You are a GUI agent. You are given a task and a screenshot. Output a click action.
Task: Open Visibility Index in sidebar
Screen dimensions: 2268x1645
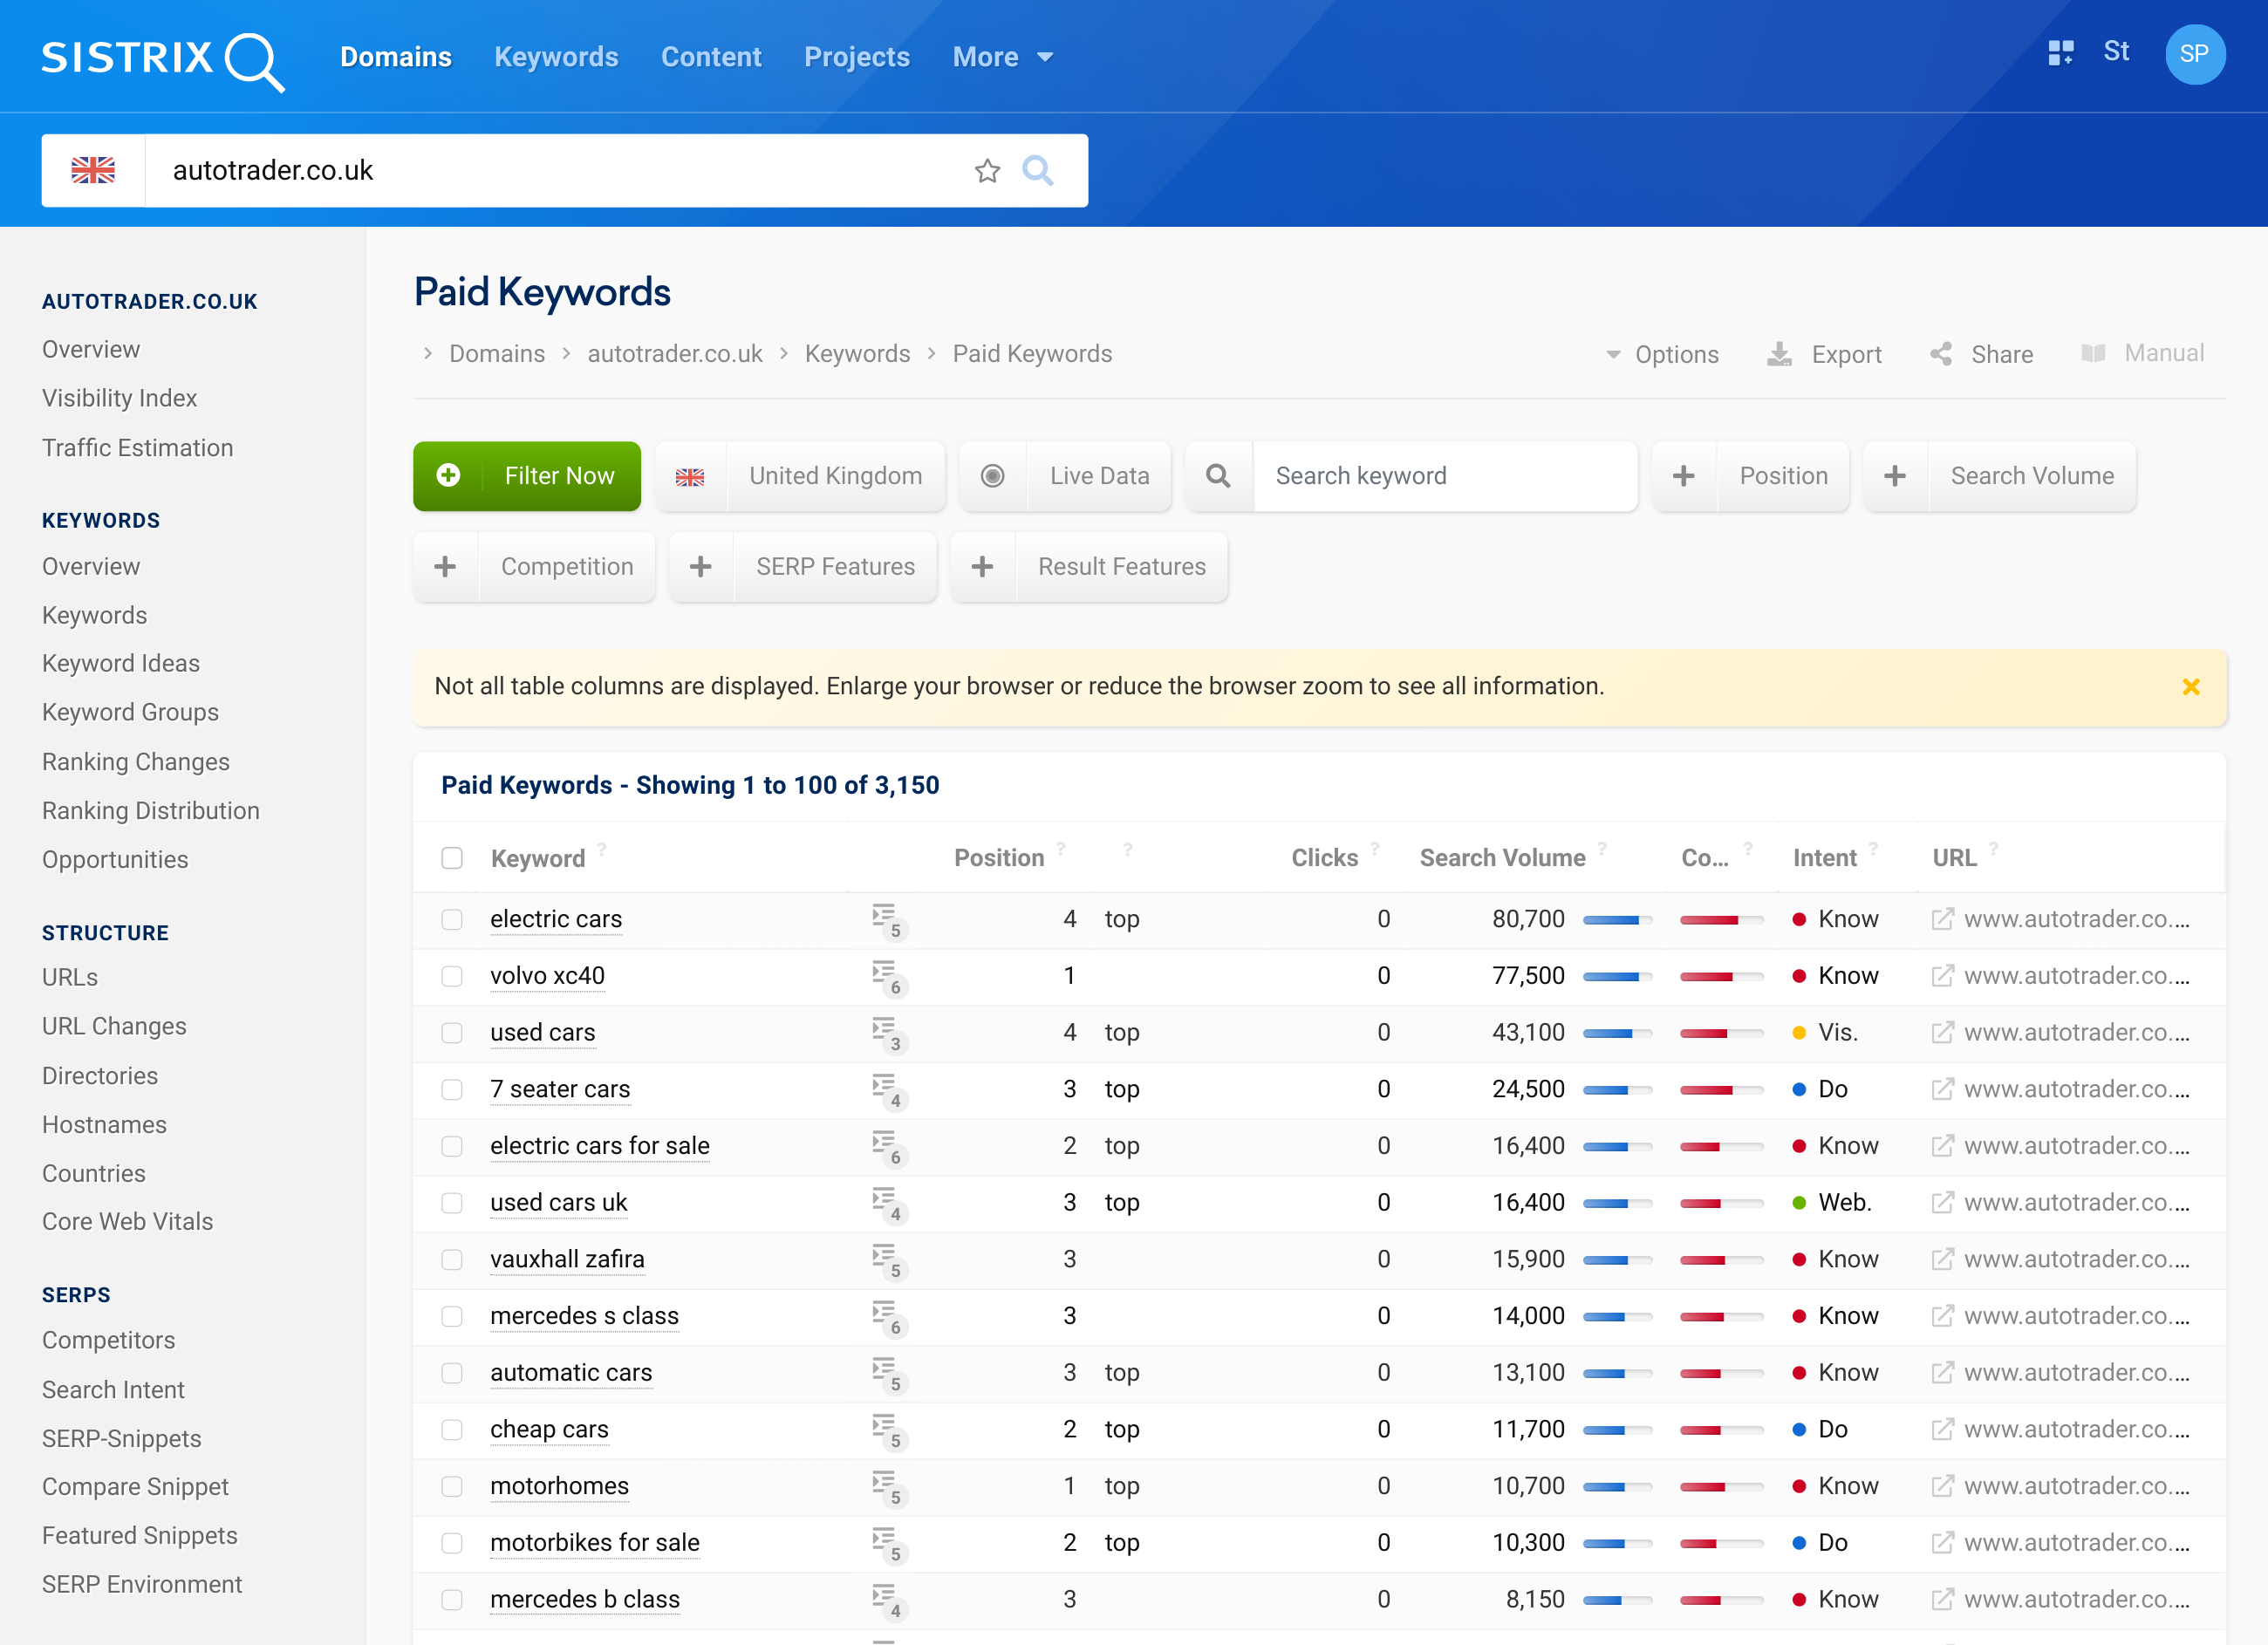point(119,398)
